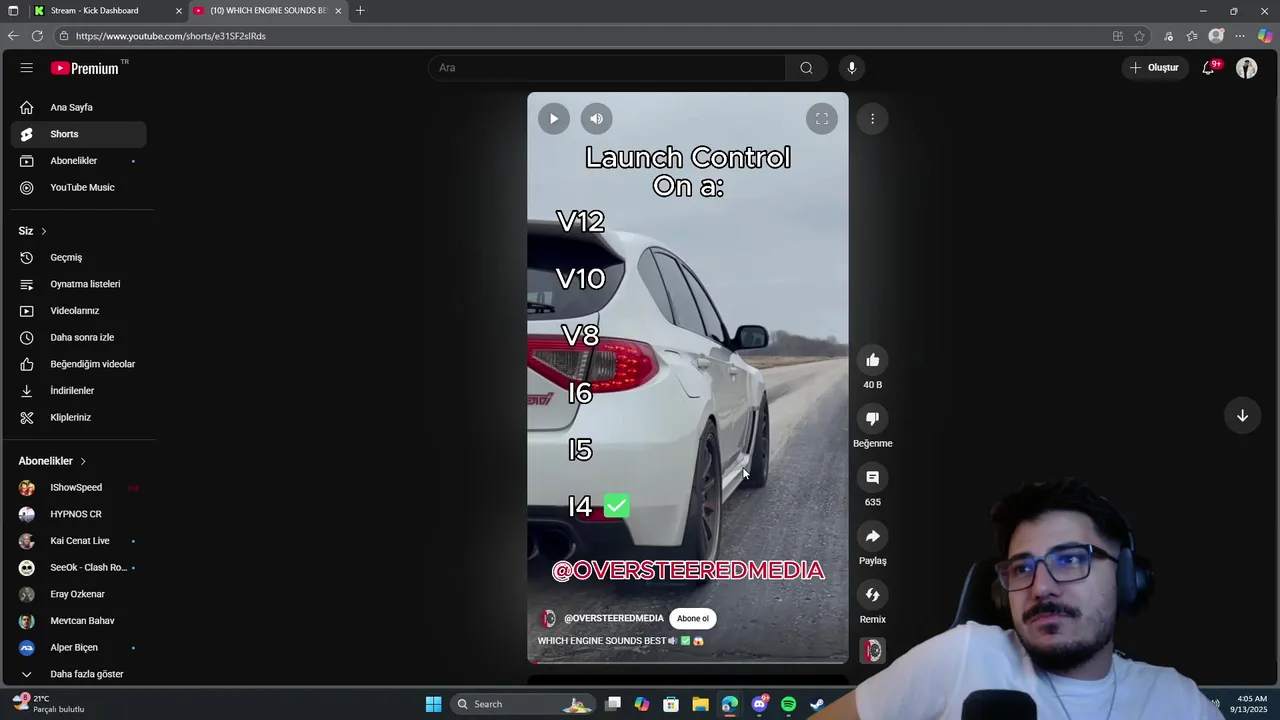Click the search magnifier button

pyautogui.click(x=806, y=68)
